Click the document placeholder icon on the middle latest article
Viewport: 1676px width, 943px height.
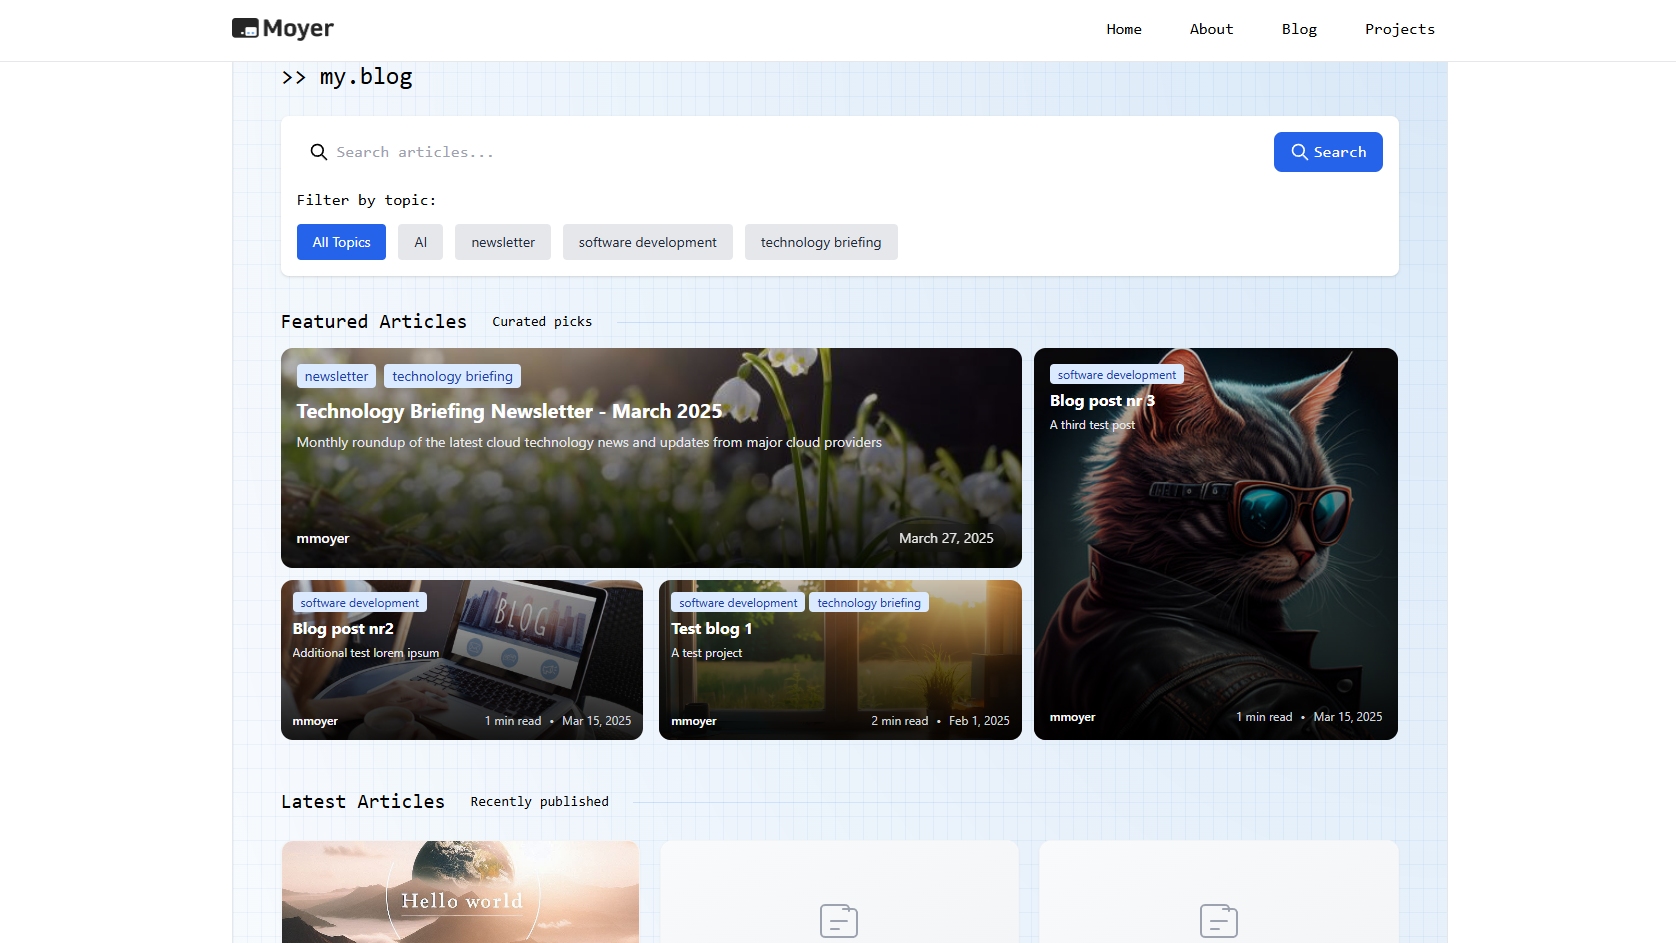[838, 920]
